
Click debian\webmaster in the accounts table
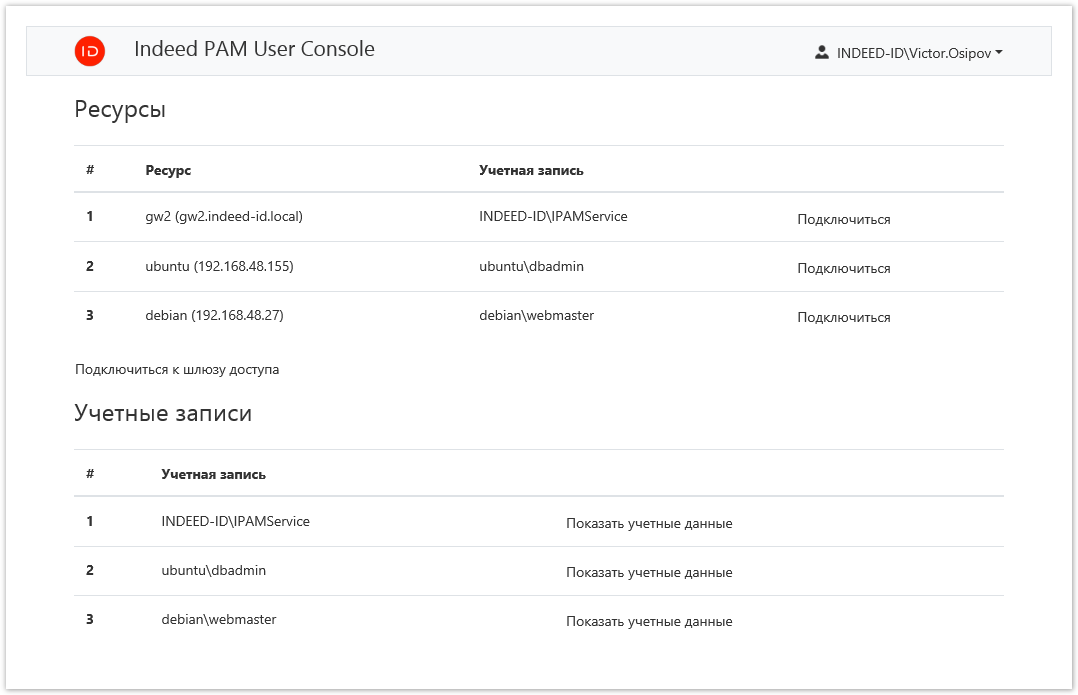tap(218, 619)
